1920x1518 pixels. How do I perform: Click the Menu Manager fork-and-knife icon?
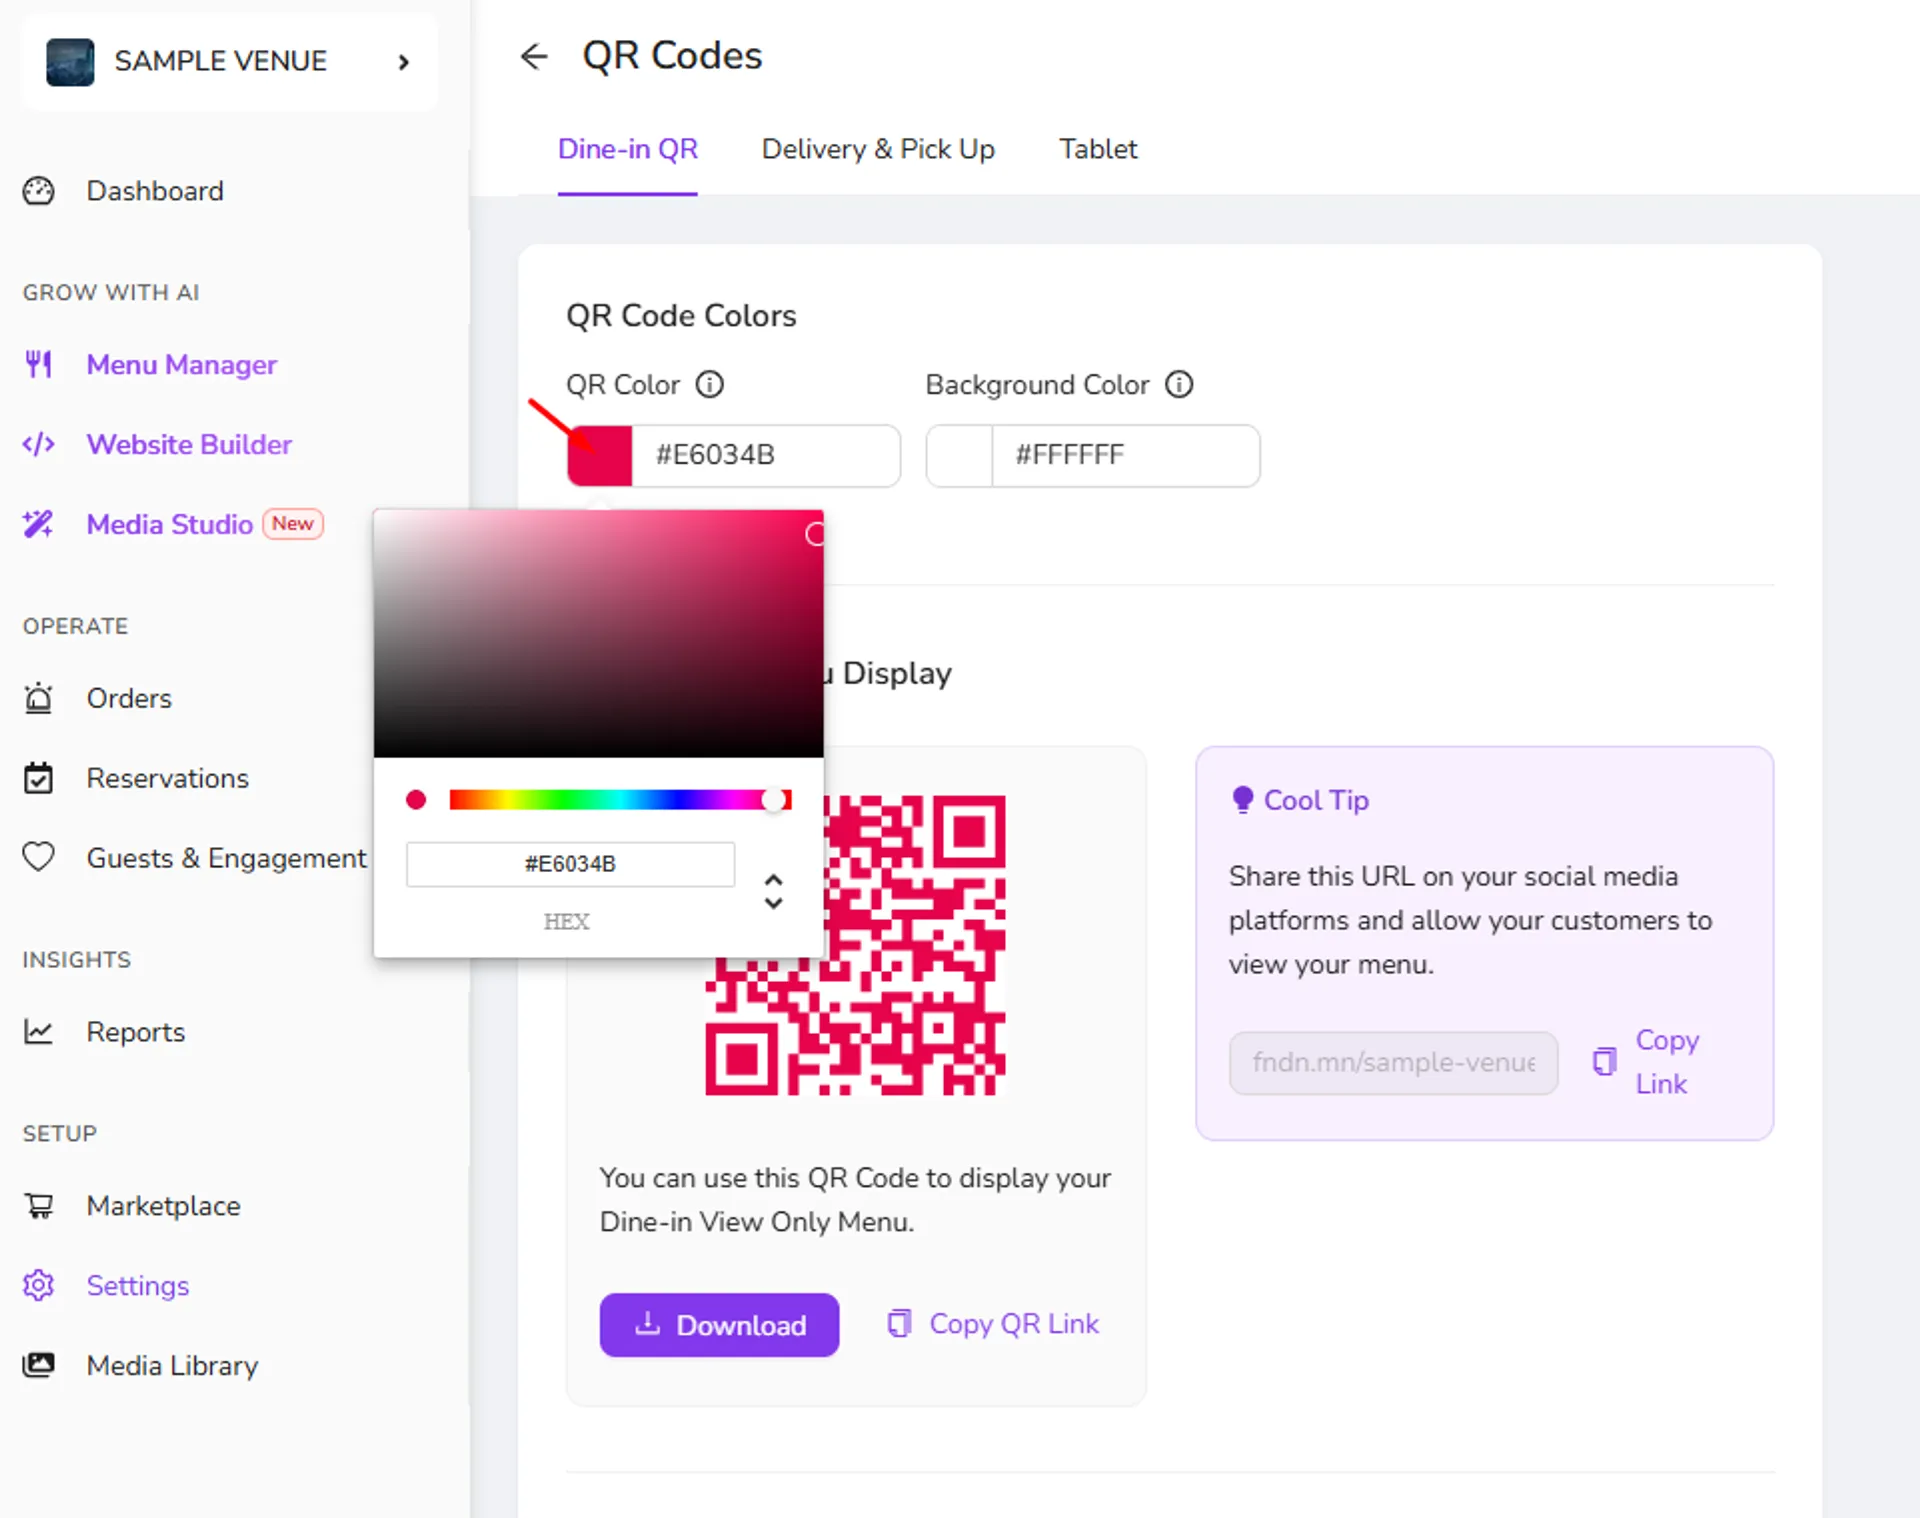(x=39, y=365)
